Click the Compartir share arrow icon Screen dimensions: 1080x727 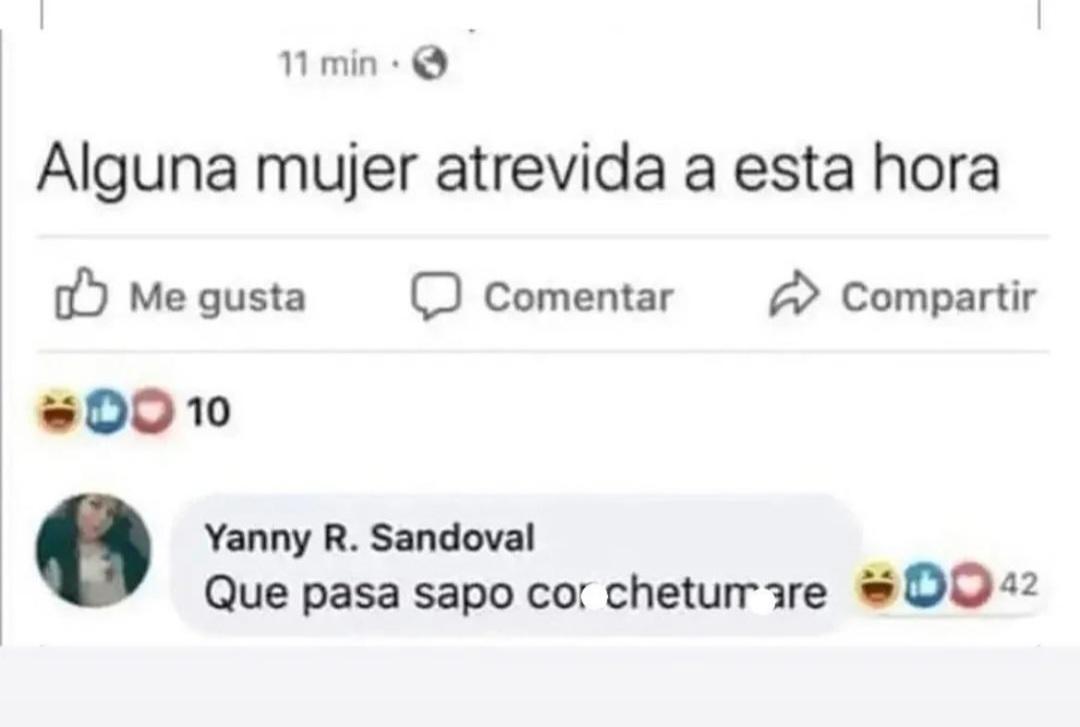pos(794,294)
